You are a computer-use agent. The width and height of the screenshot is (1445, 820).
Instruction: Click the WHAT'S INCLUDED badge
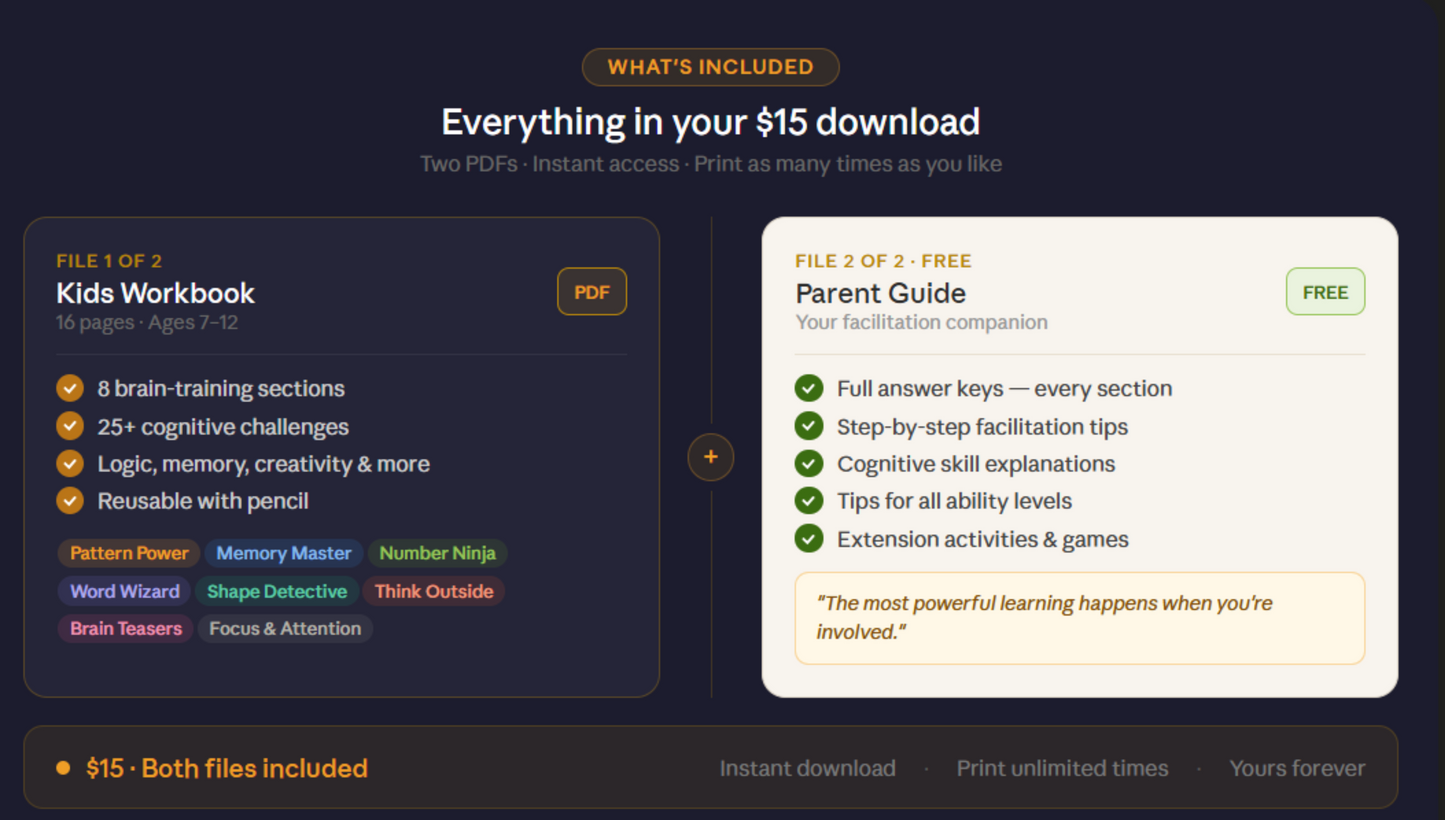pos(710,67)
